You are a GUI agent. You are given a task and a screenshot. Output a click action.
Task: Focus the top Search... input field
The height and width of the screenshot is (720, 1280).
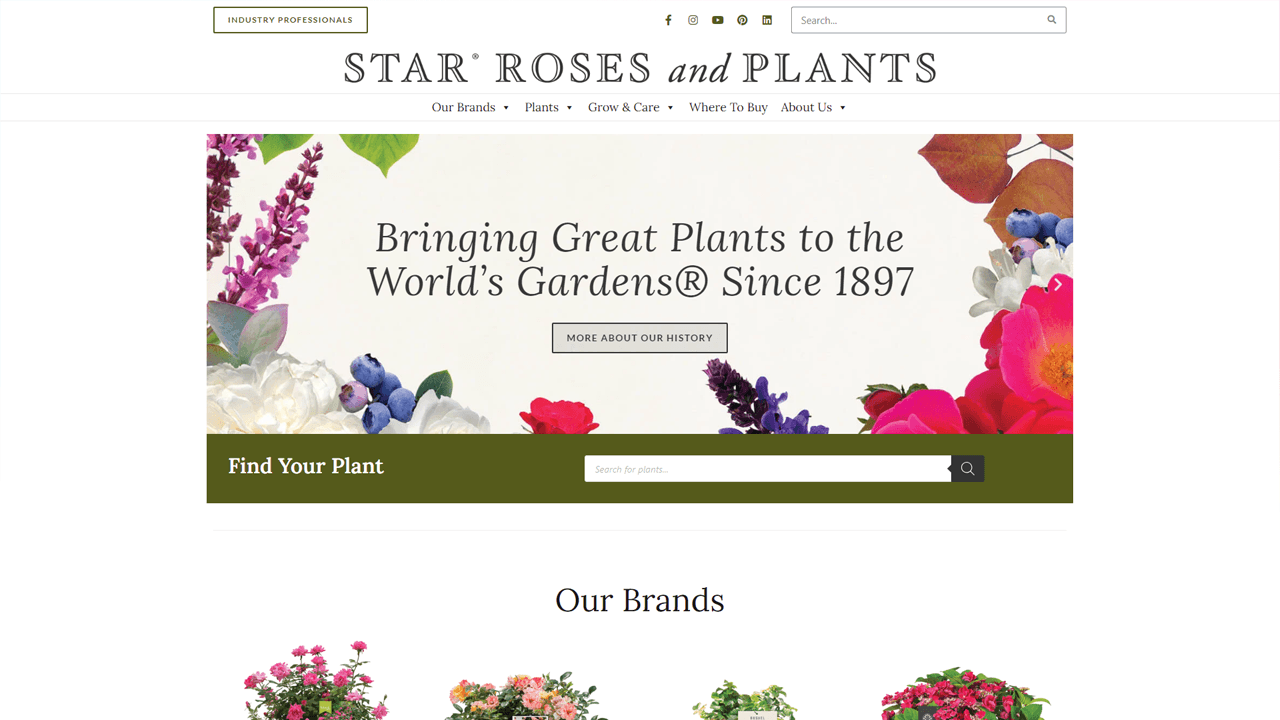[x=916, y=20]
